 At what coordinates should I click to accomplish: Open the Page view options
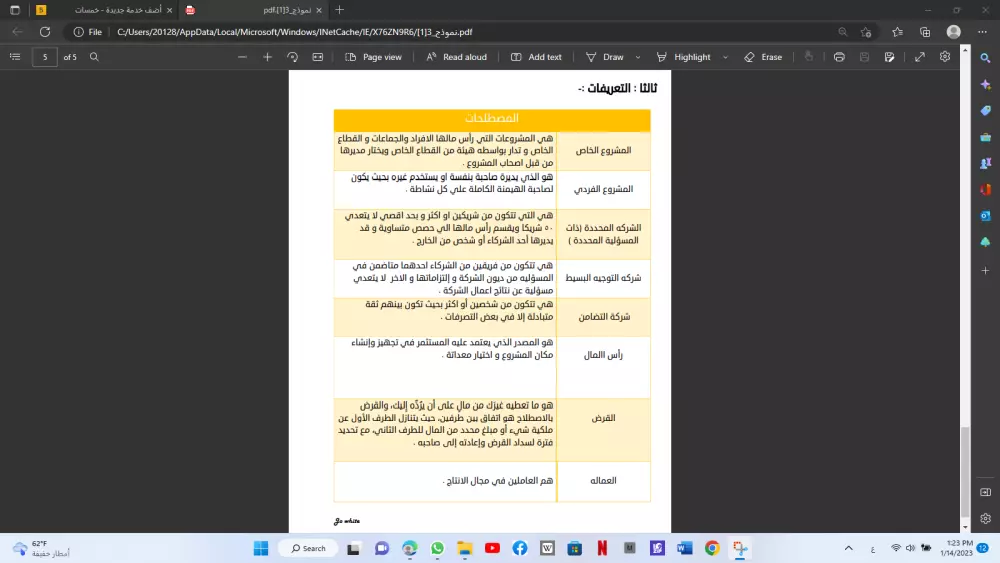point(373,57)
